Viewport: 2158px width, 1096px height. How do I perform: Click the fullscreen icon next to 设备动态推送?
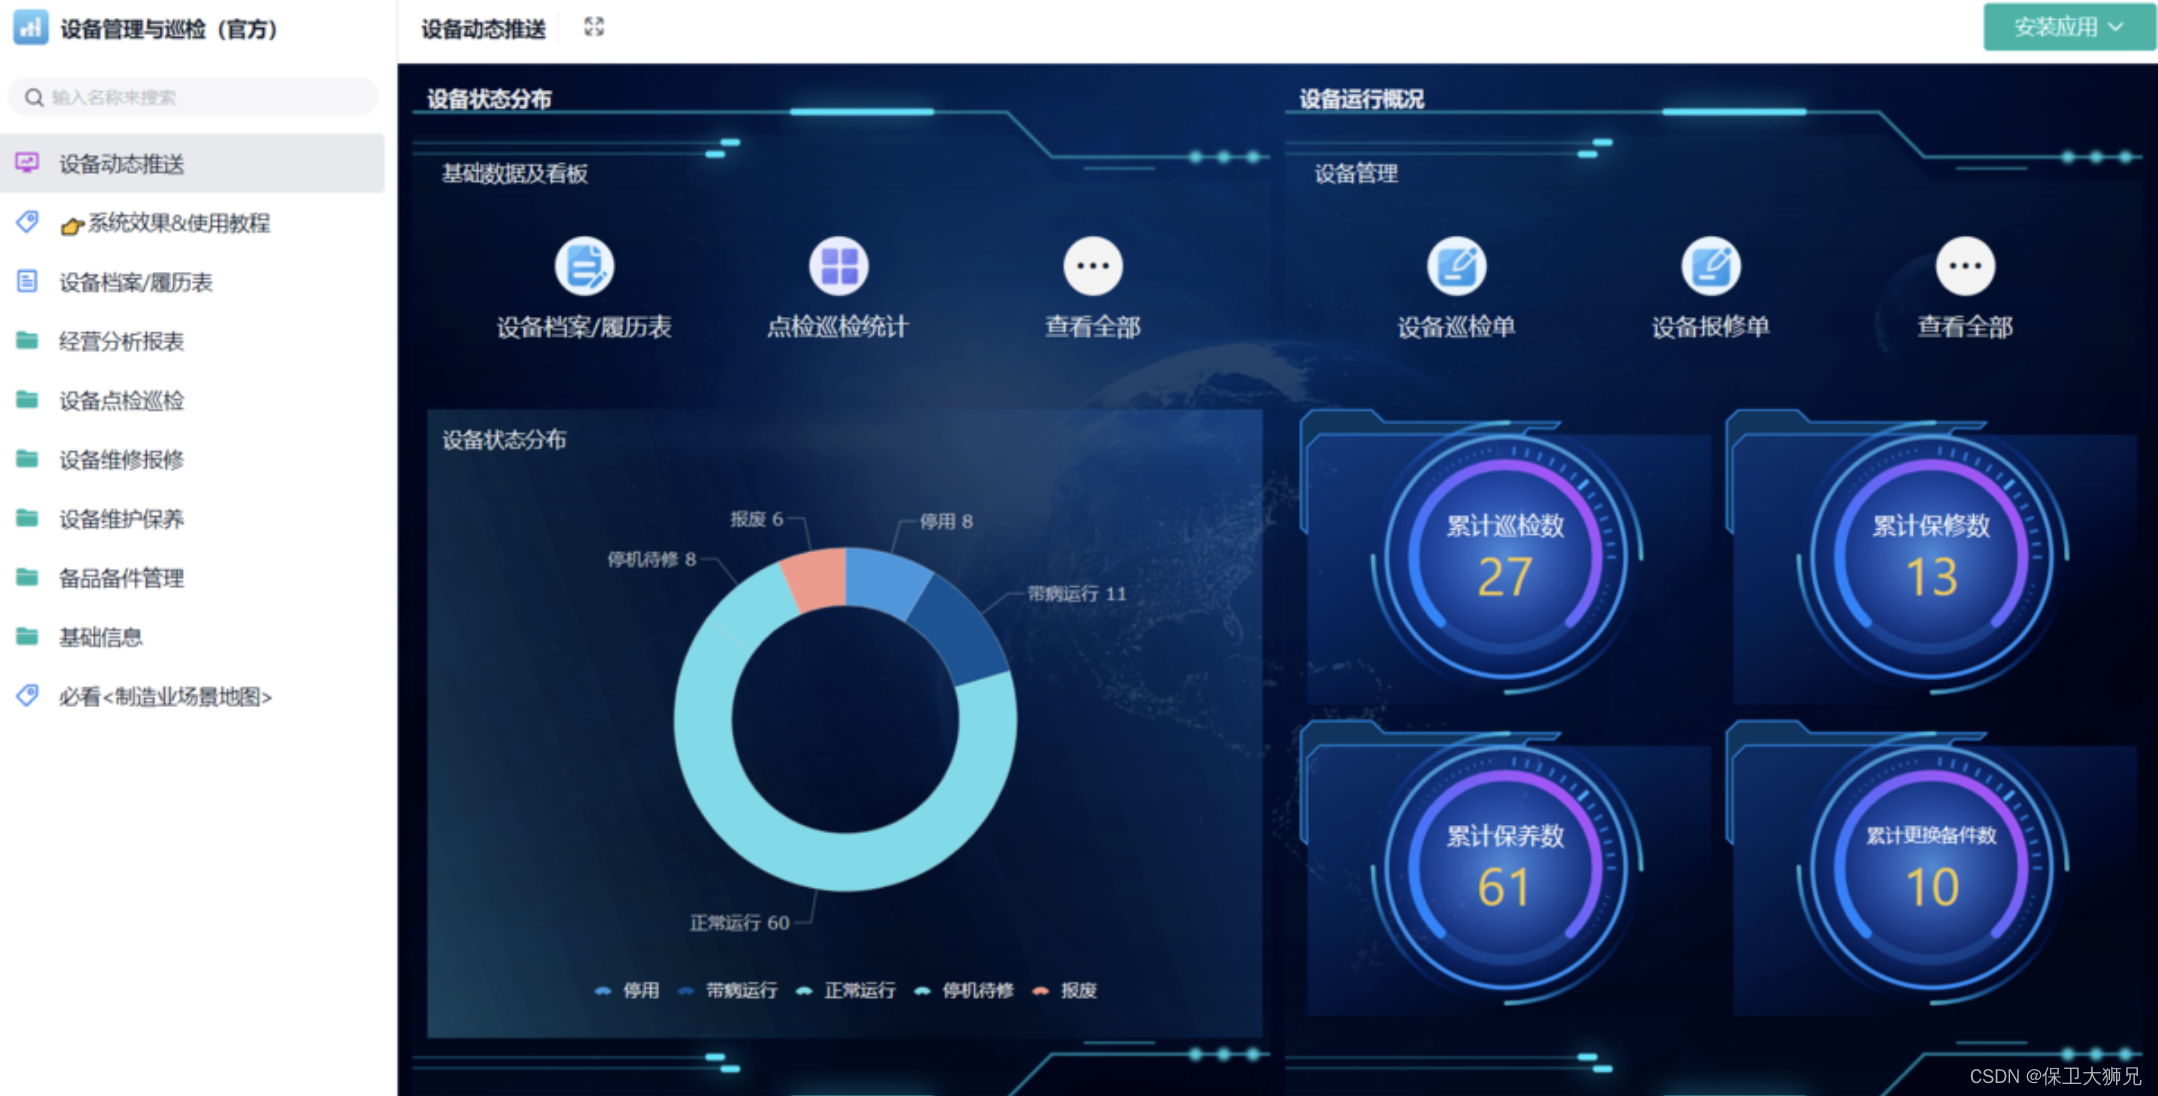coord(594,27)
